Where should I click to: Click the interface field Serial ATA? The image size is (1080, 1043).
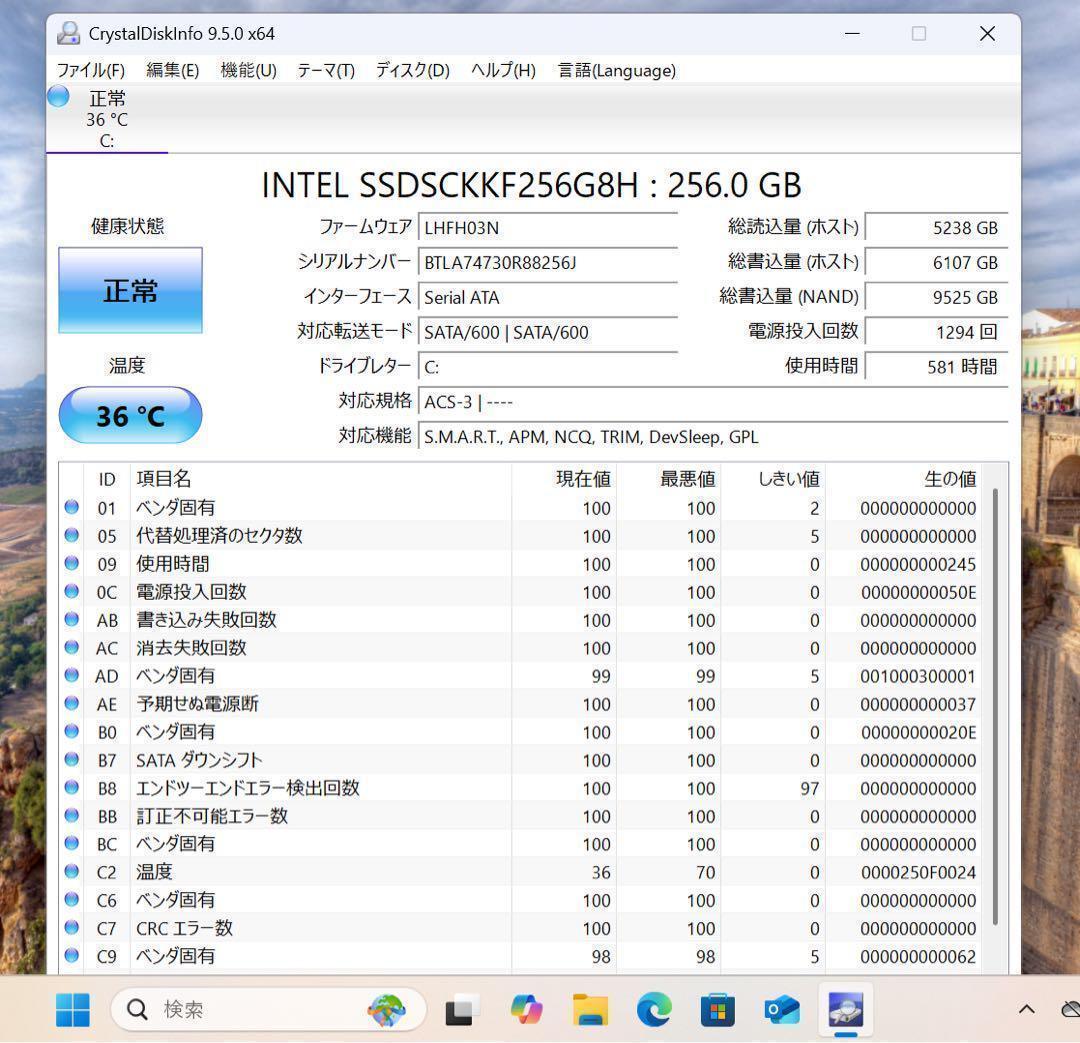click(x=548, y=298)
